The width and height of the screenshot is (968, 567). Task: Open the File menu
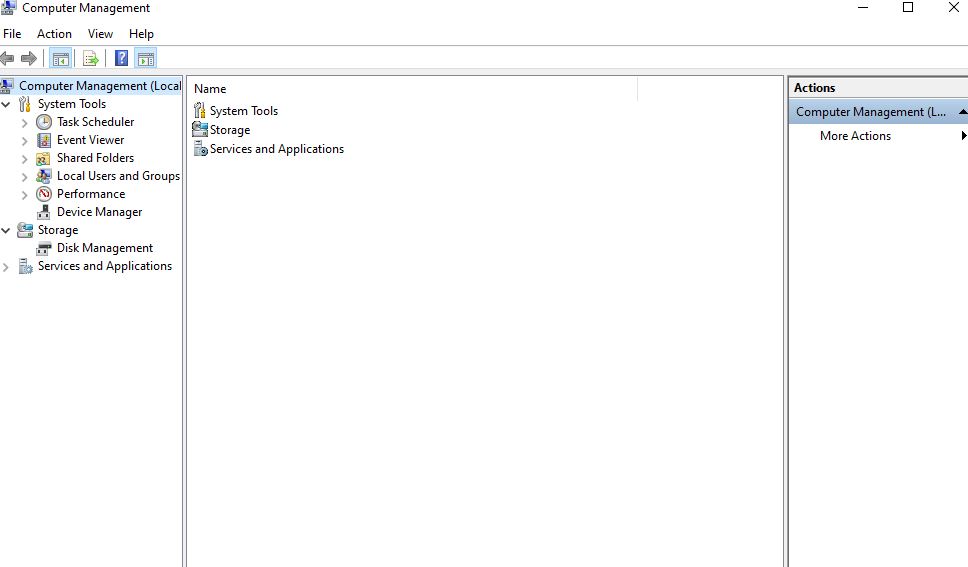(12, 34)
